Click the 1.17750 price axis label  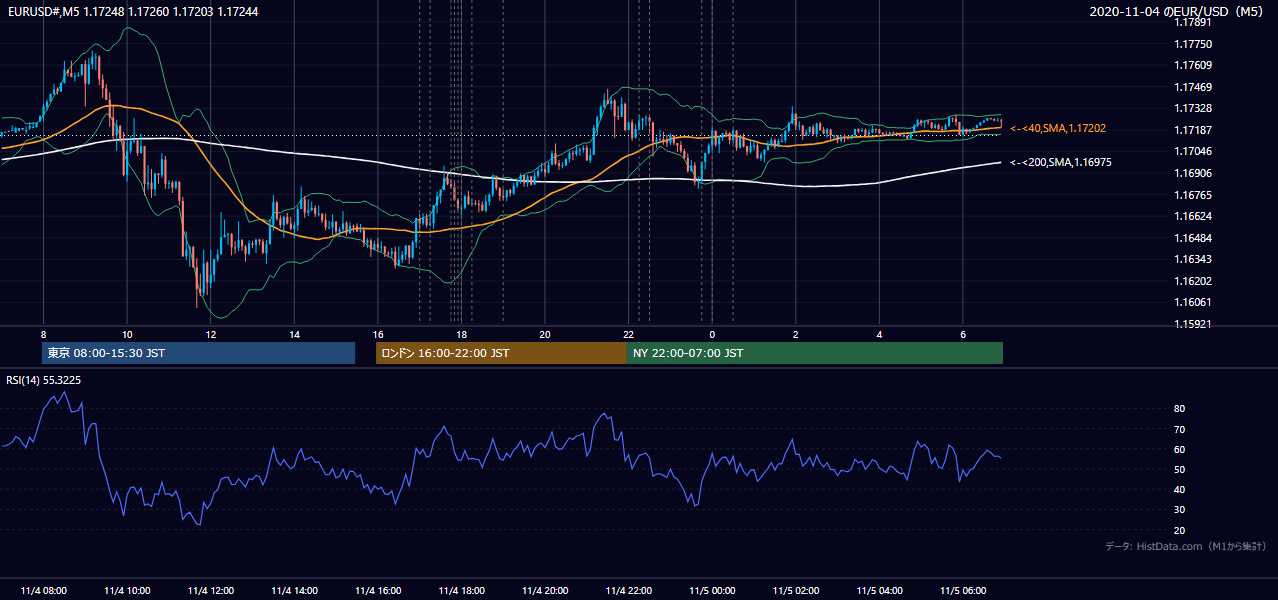[1194, 45]
